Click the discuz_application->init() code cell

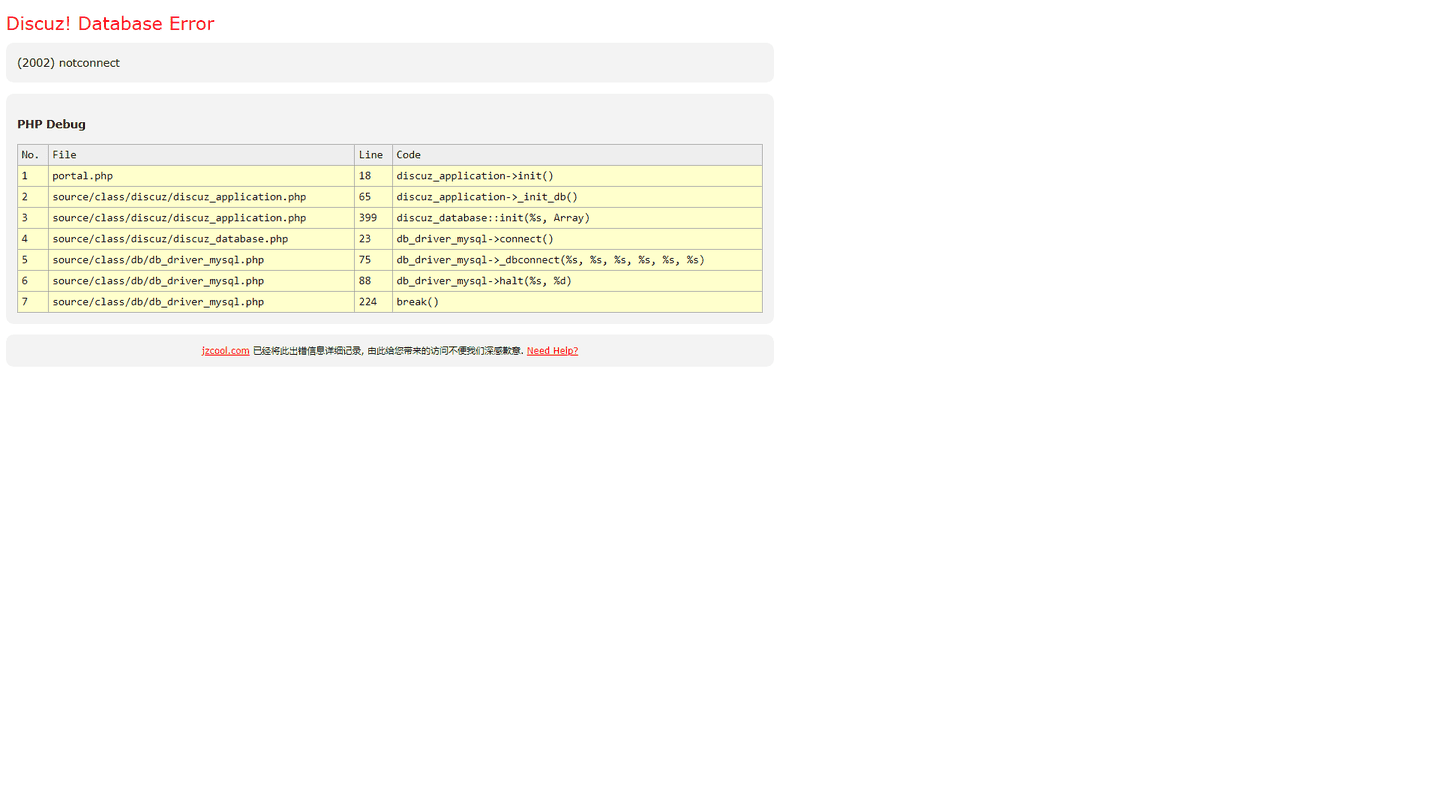(x=577, y=176)
